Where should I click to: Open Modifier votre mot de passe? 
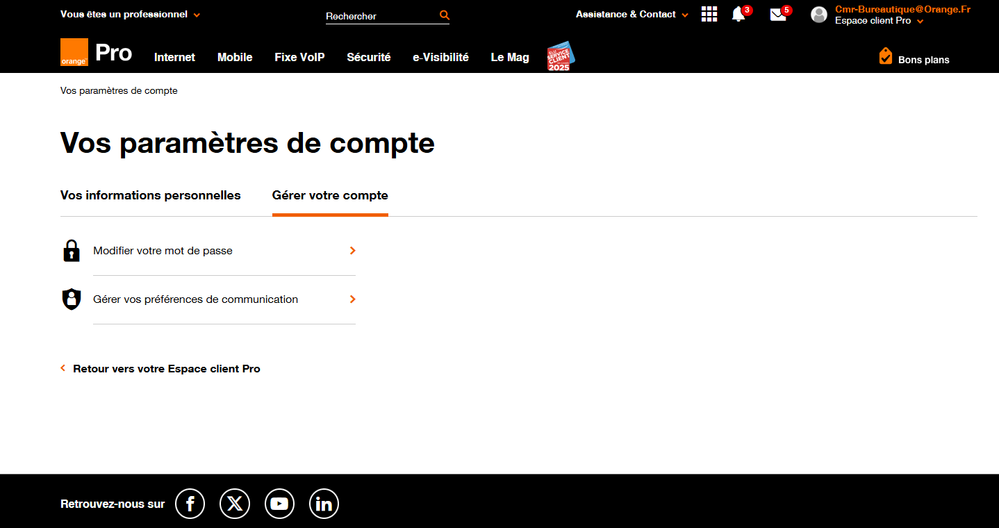click(x=224, y=251)
